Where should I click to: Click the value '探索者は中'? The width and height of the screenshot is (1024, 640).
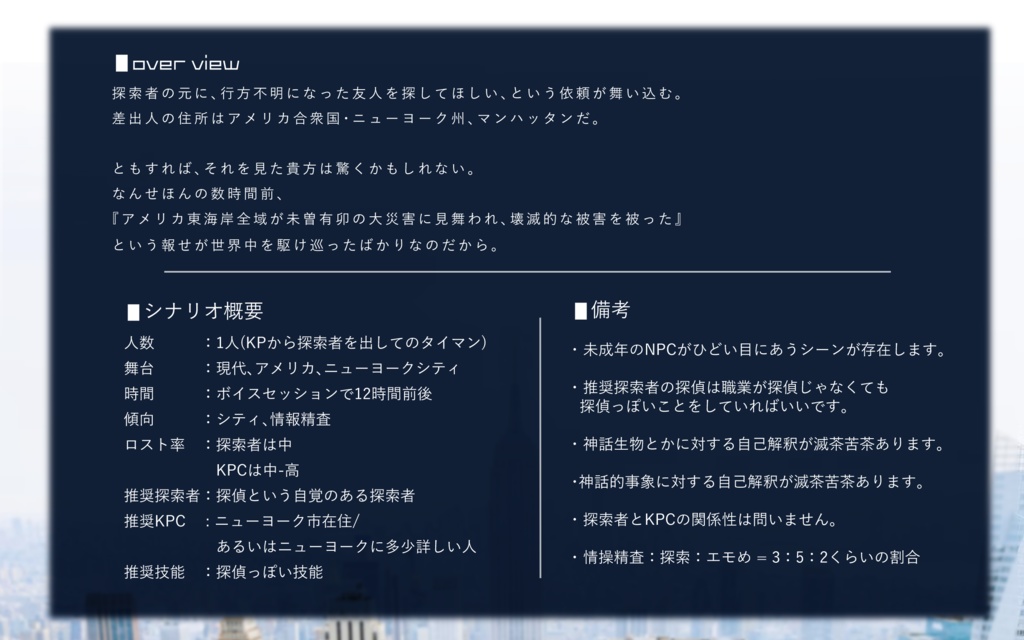point(254,445)
